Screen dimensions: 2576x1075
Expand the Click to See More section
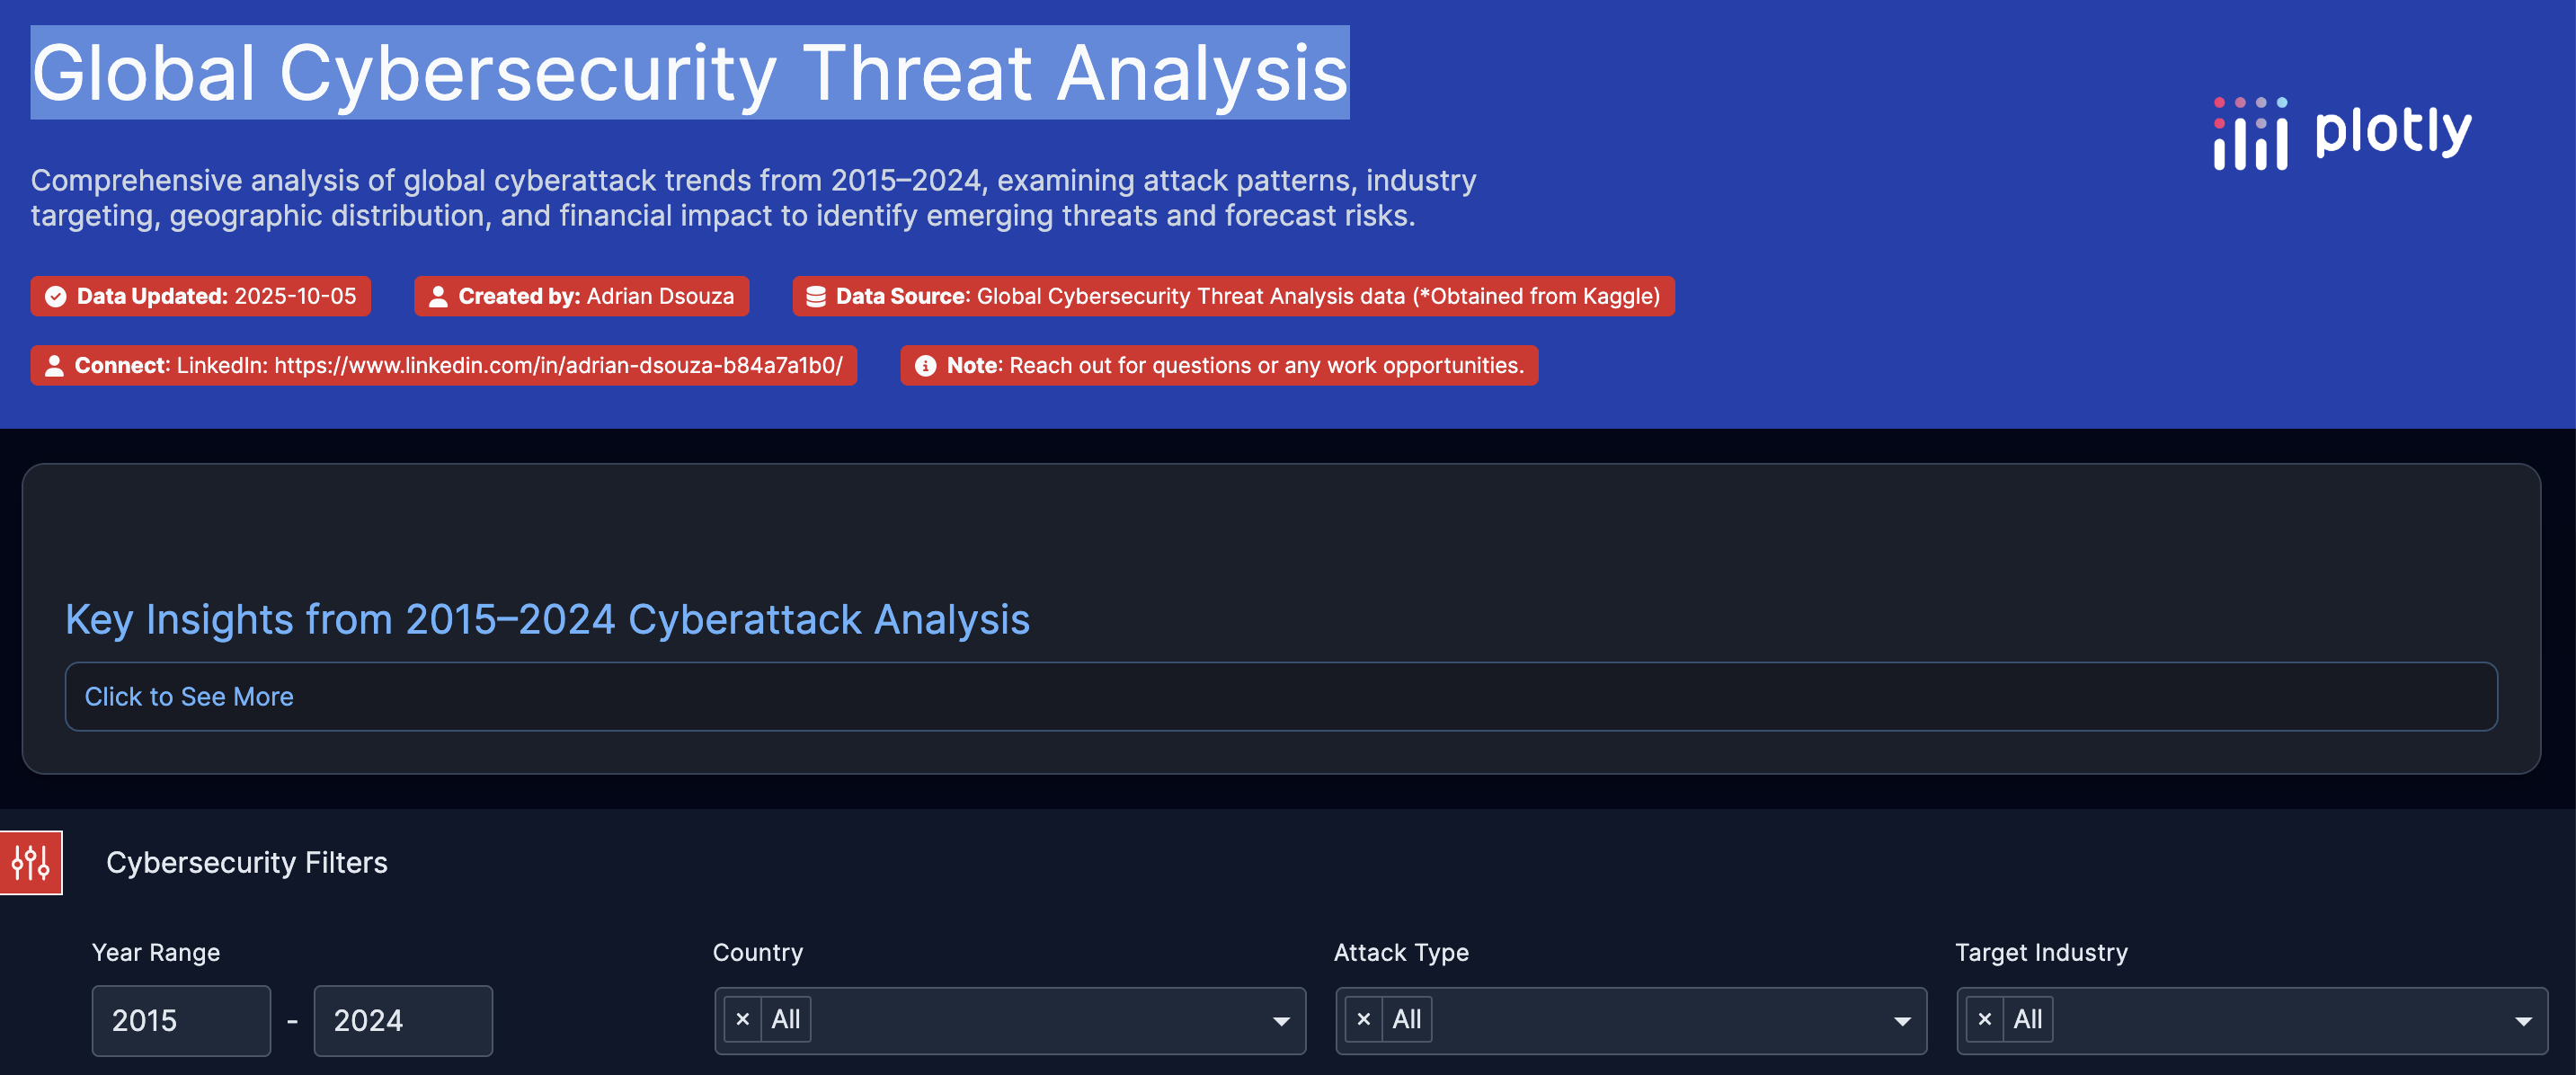click(x=189, y=696)
